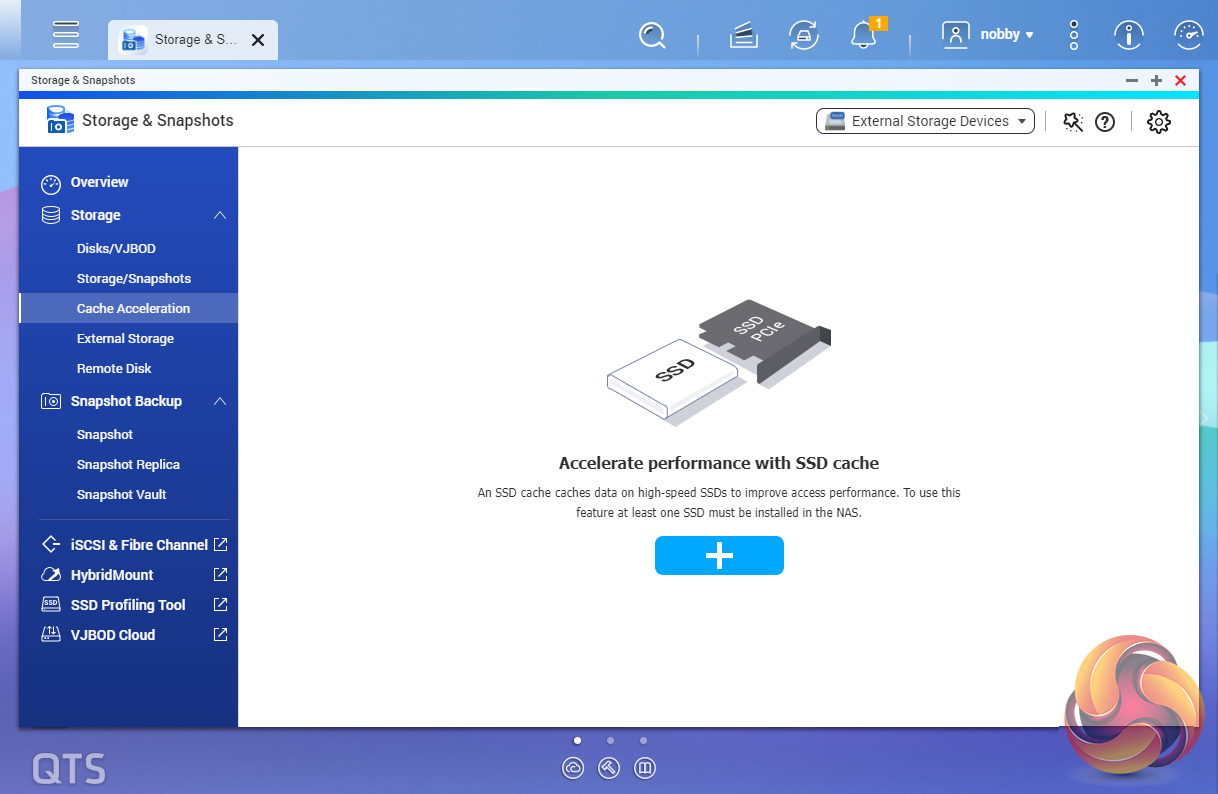Open VJBOD Cloud from sidebar

113,635
